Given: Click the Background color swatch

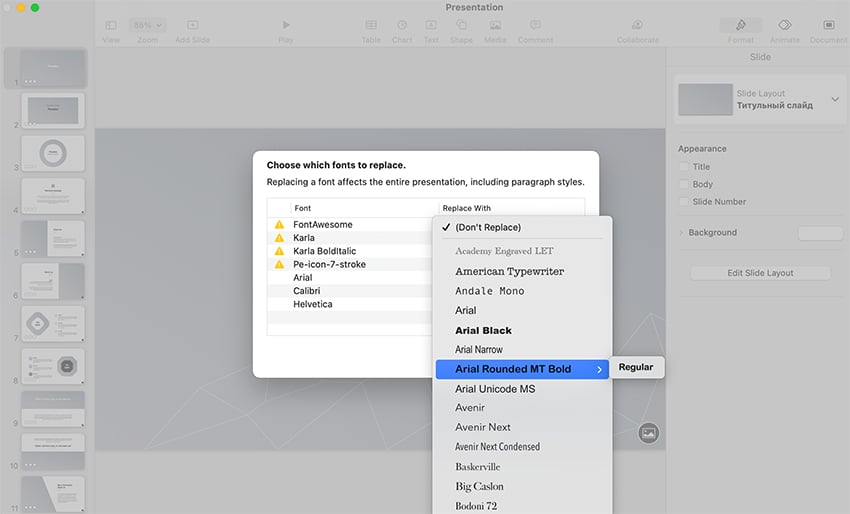Looking at the screenshot, I should click(819, 233).
